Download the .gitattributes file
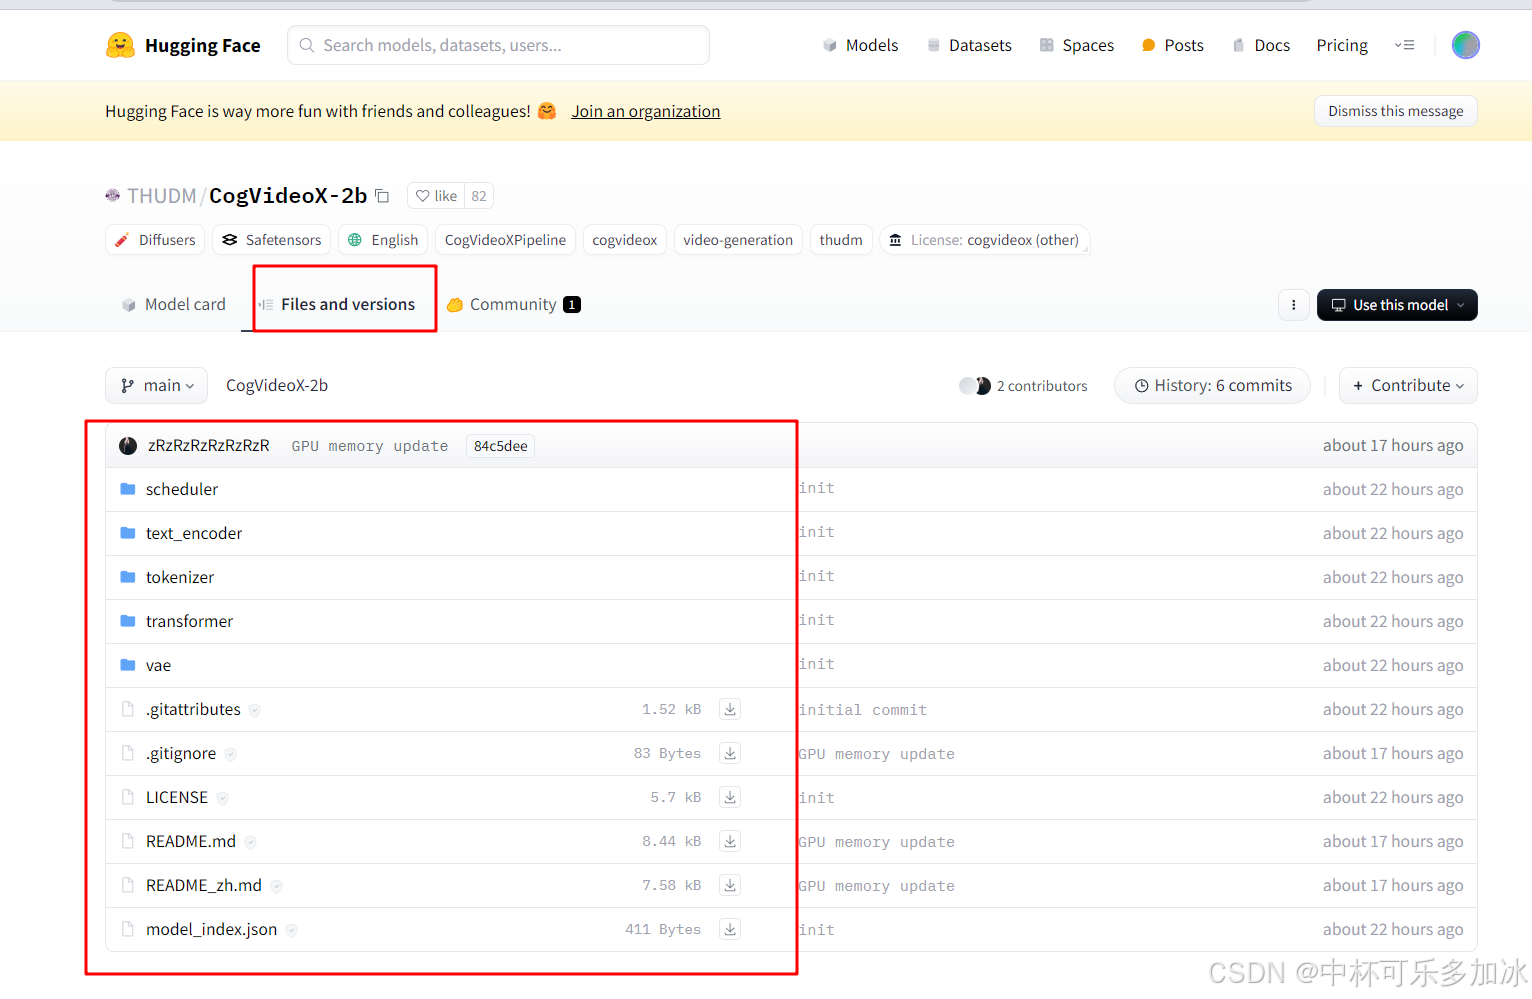 (730, 709)
